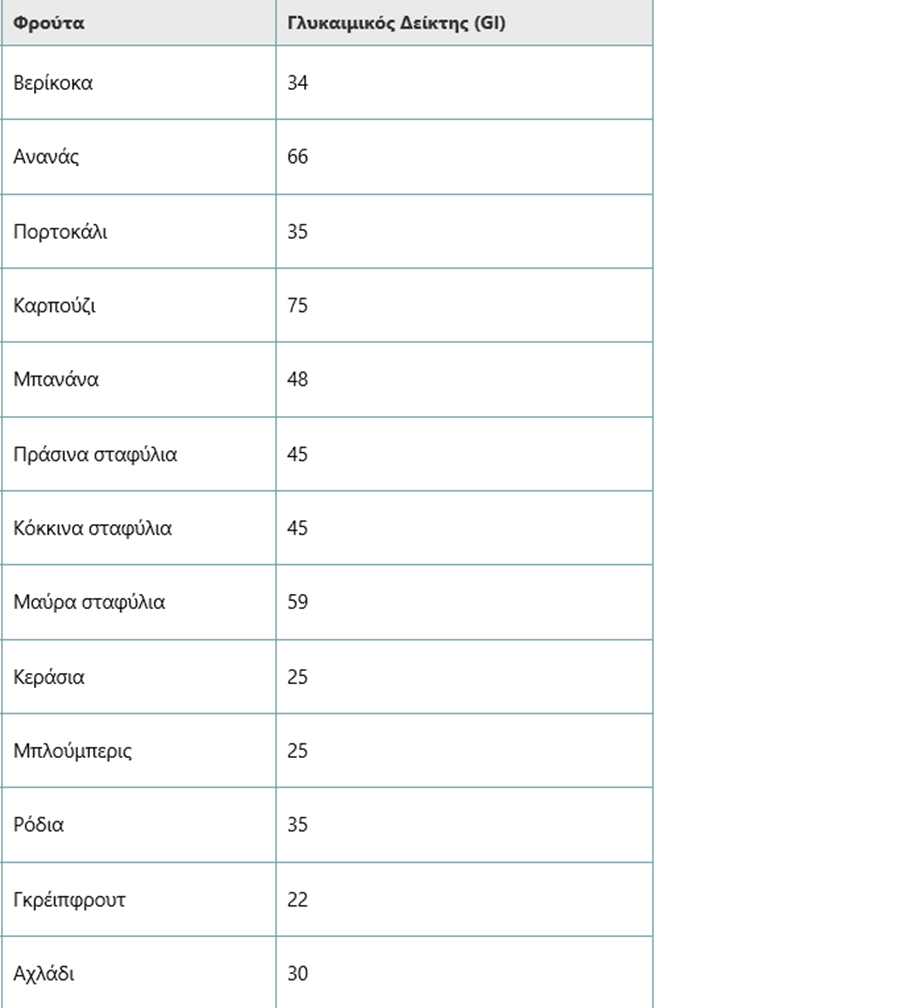The height and width of the screenshot is (1008, 900).
Task: Select the Ανανάς fruit cell
Action: (x=138, y=157)
